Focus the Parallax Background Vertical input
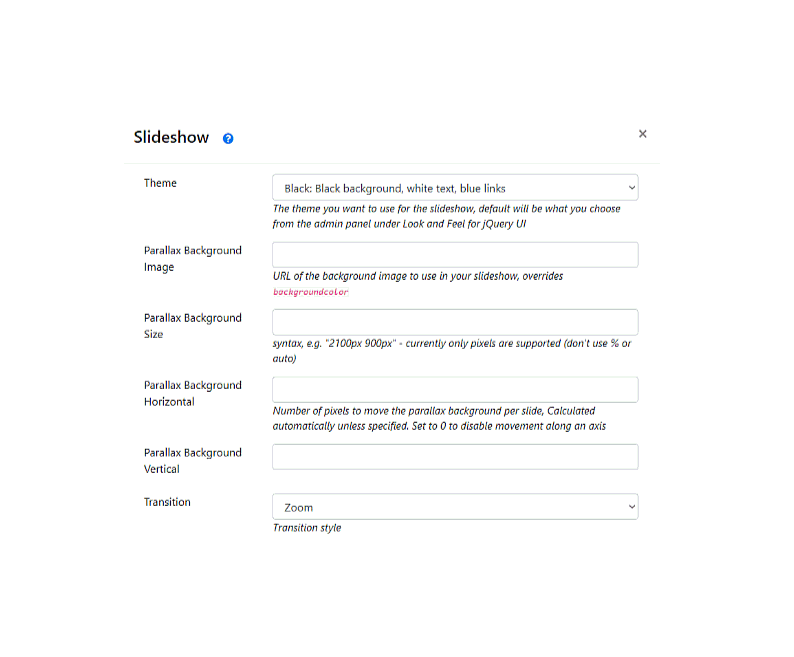 tap(455, 457)
